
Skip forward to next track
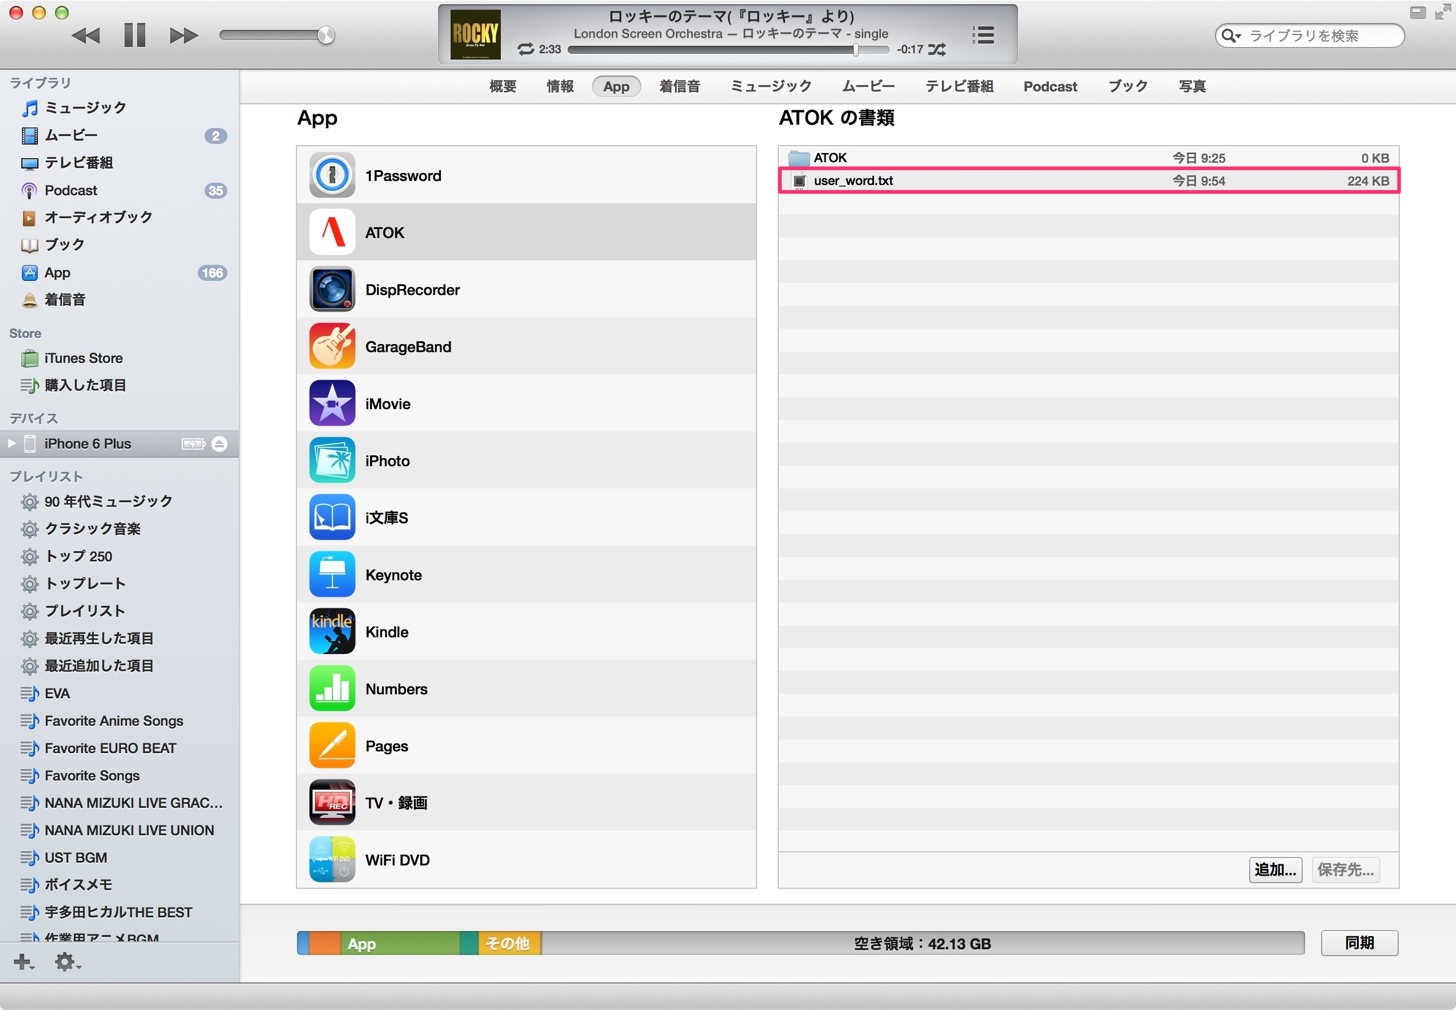click(183, 35)
